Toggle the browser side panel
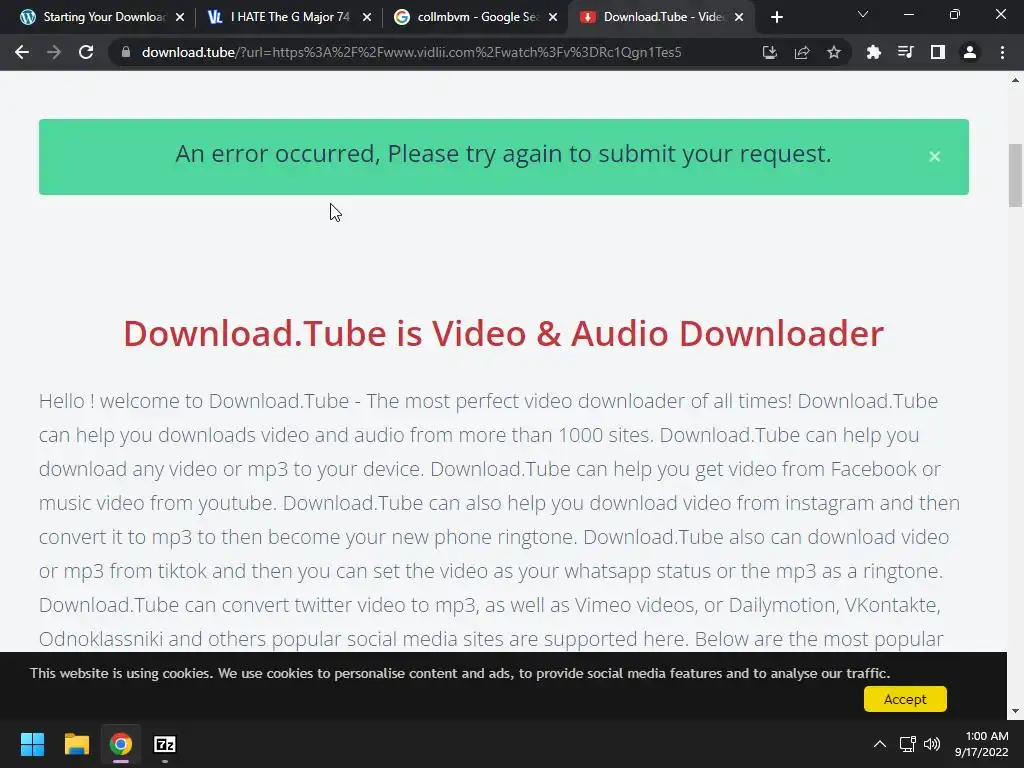The width and height of the screenshot is (1024, 768). pyautogui.click(x=937, y=52)
